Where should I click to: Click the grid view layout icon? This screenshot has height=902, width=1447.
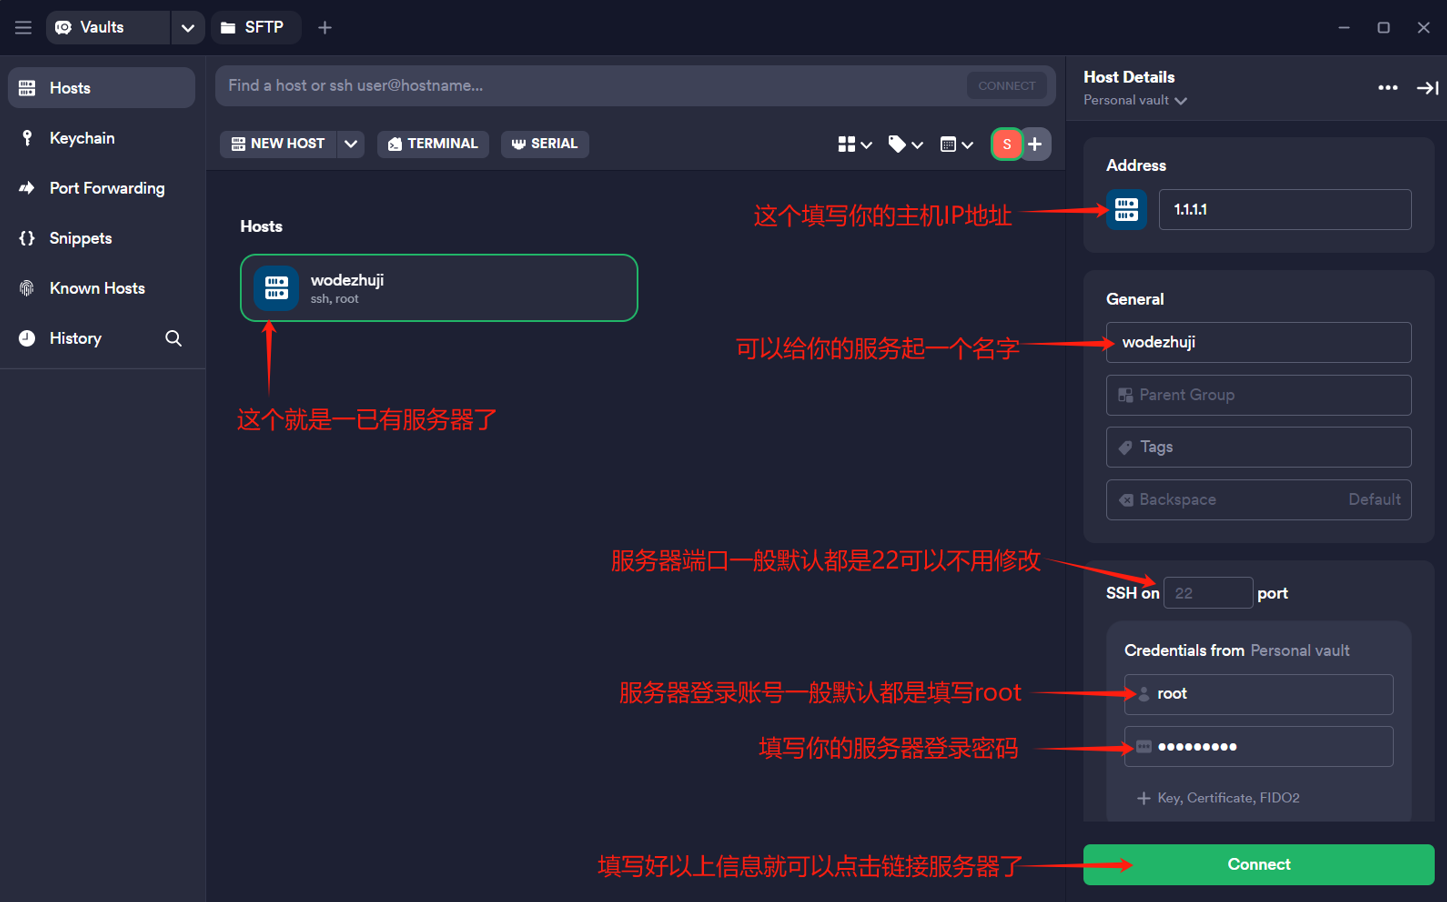(x=853, y=145)
